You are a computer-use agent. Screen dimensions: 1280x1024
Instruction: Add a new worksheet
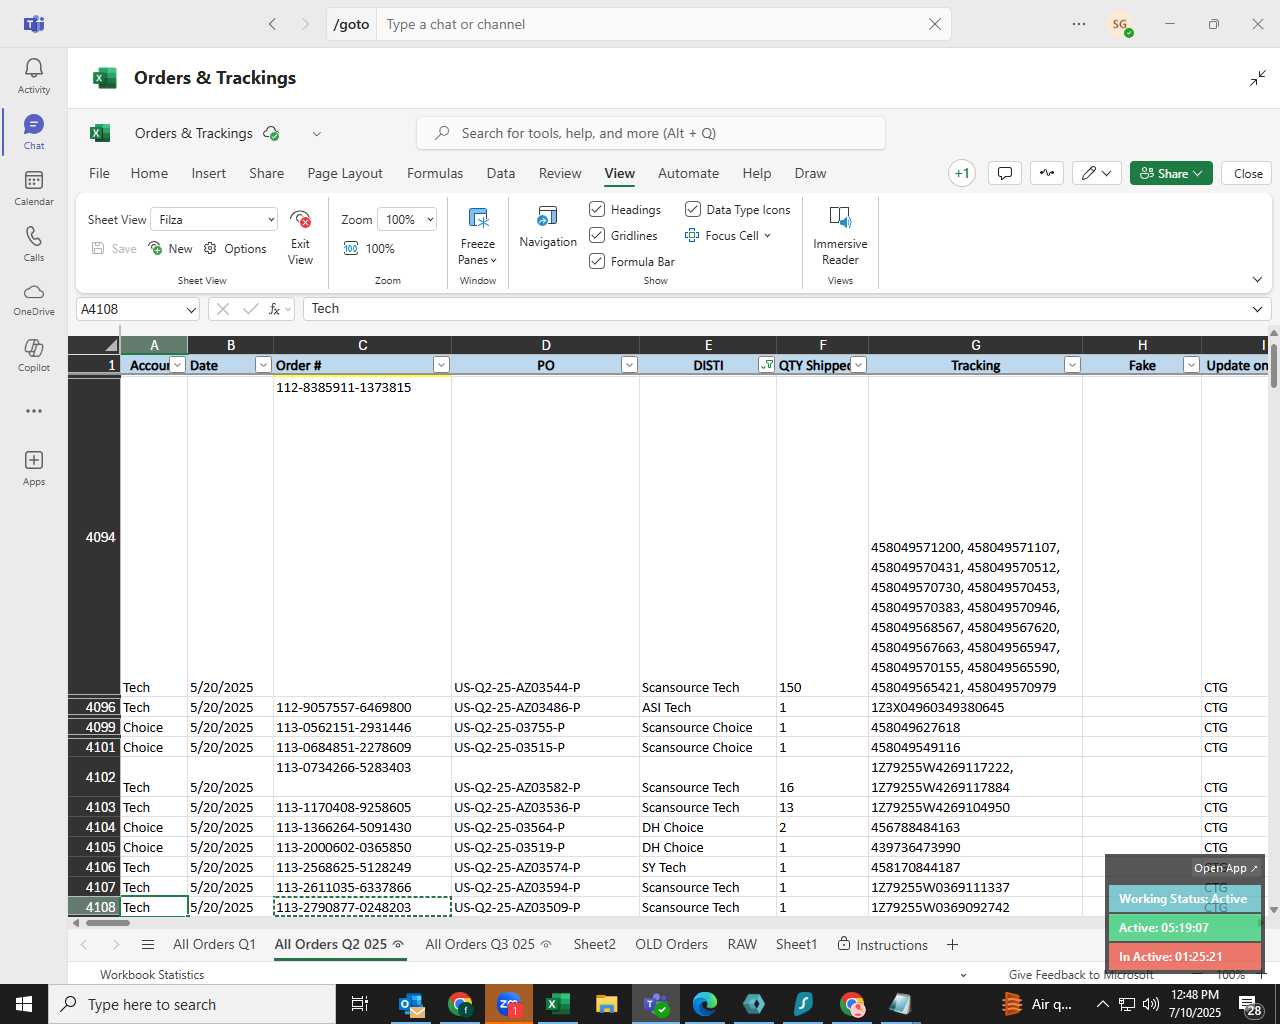pos(952,945)
